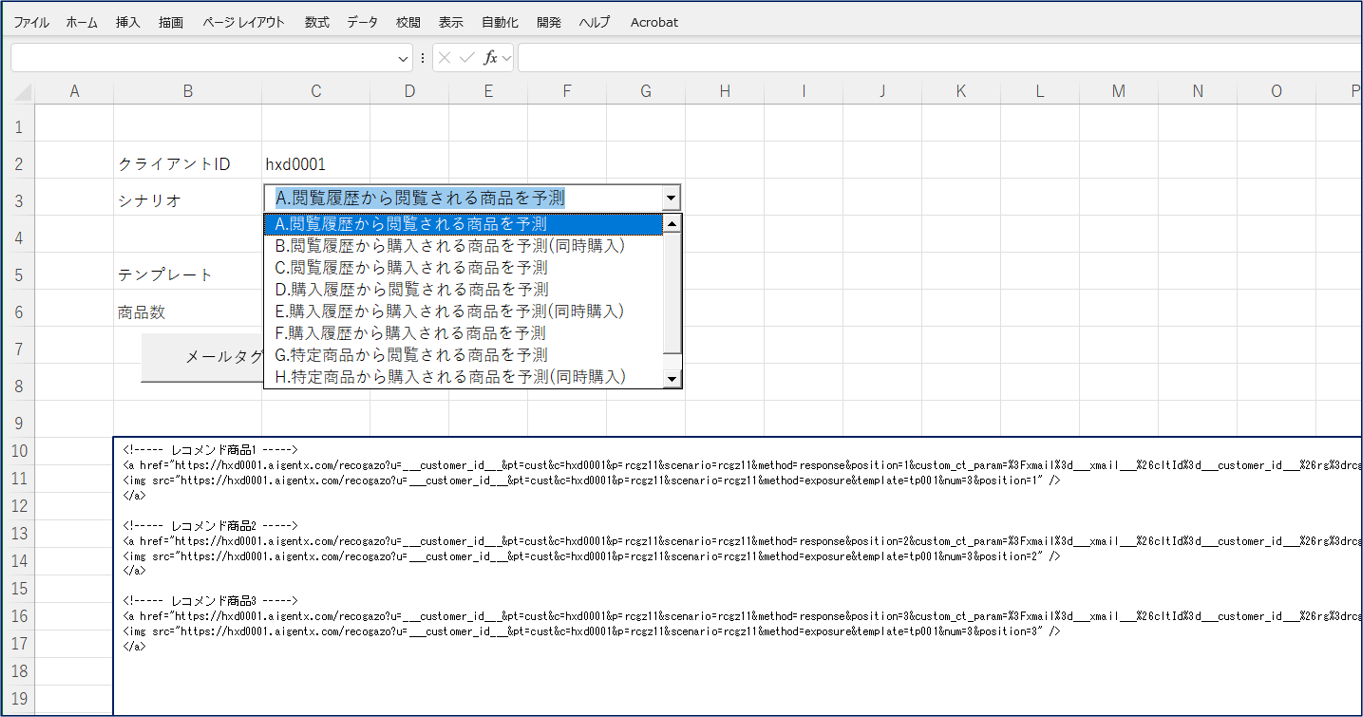
Task: Open the ホーム ribbon tab
Action: (x=82, y=22)
